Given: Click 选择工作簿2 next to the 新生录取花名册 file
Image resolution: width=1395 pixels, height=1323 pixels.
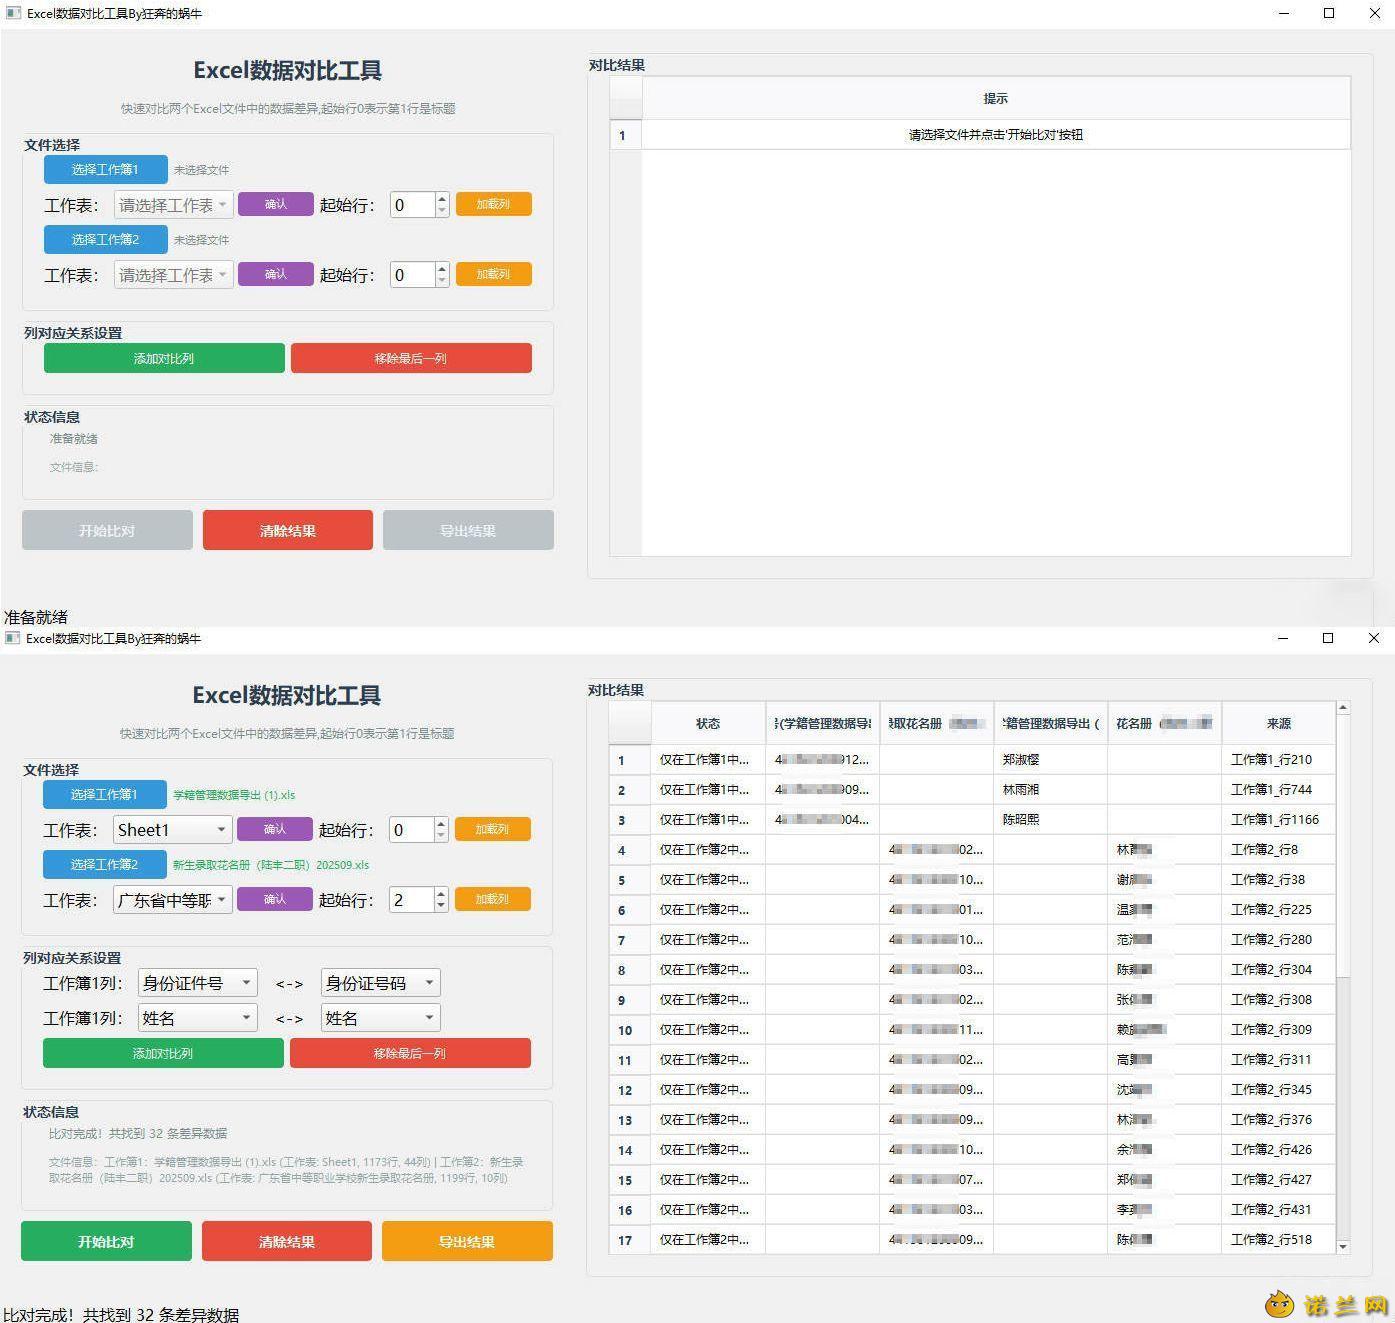Looking at the screenshot, I should [x=104, y=864].
